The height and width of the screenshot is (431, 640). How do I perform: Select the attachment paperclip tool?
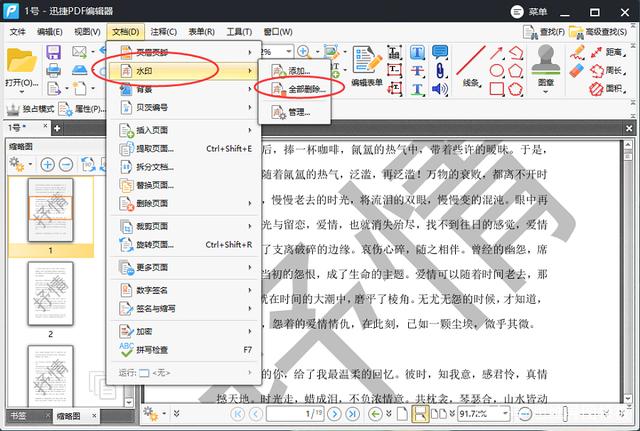point(440,70)
